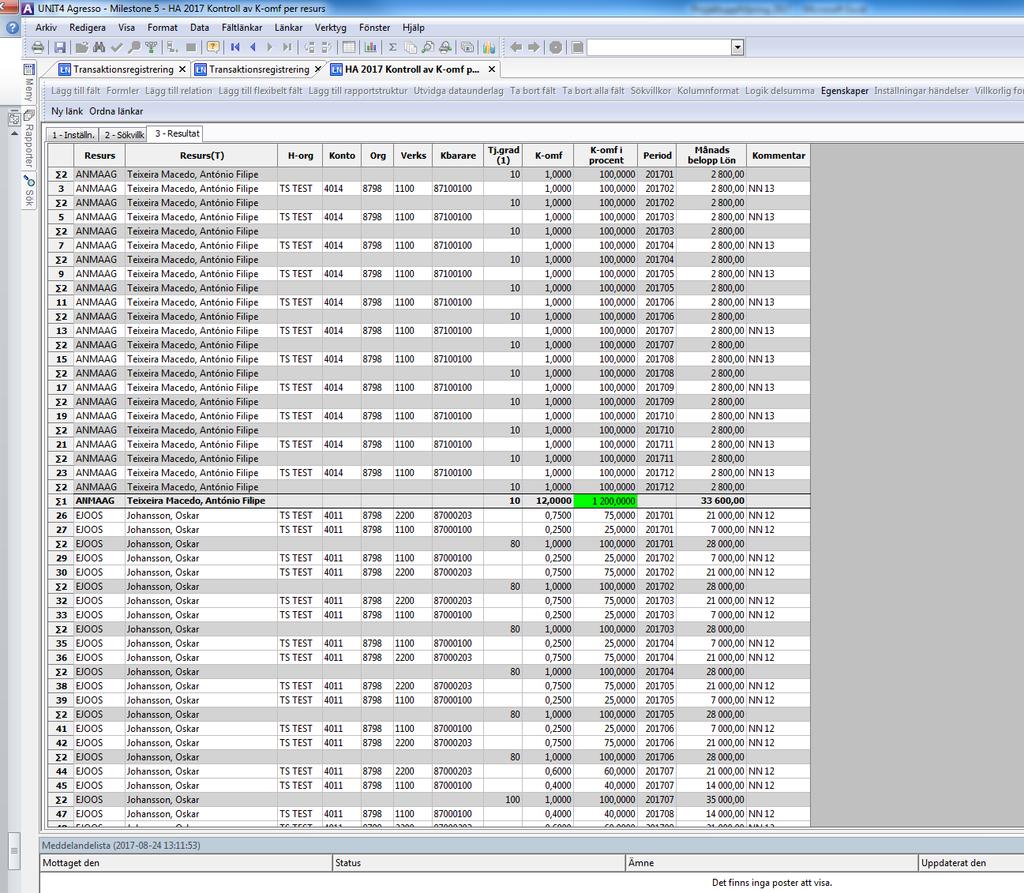The height and width of the screenshot is (893, 1024).
Task: Select the 3 - Resultat tab
Action: pyautogui.click(x=176, y=134)
